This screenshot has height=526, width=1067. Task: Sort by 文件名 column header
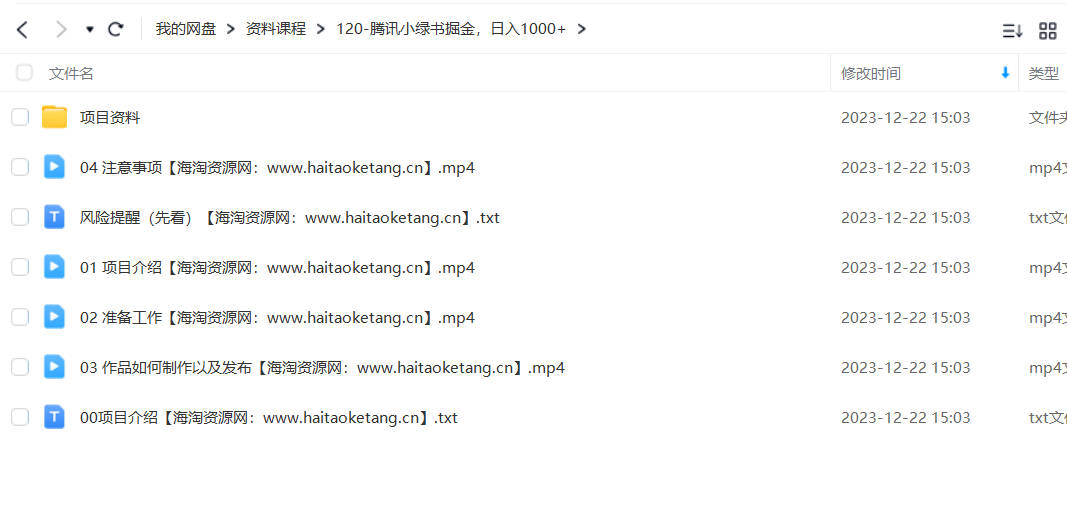coord(71,73)
